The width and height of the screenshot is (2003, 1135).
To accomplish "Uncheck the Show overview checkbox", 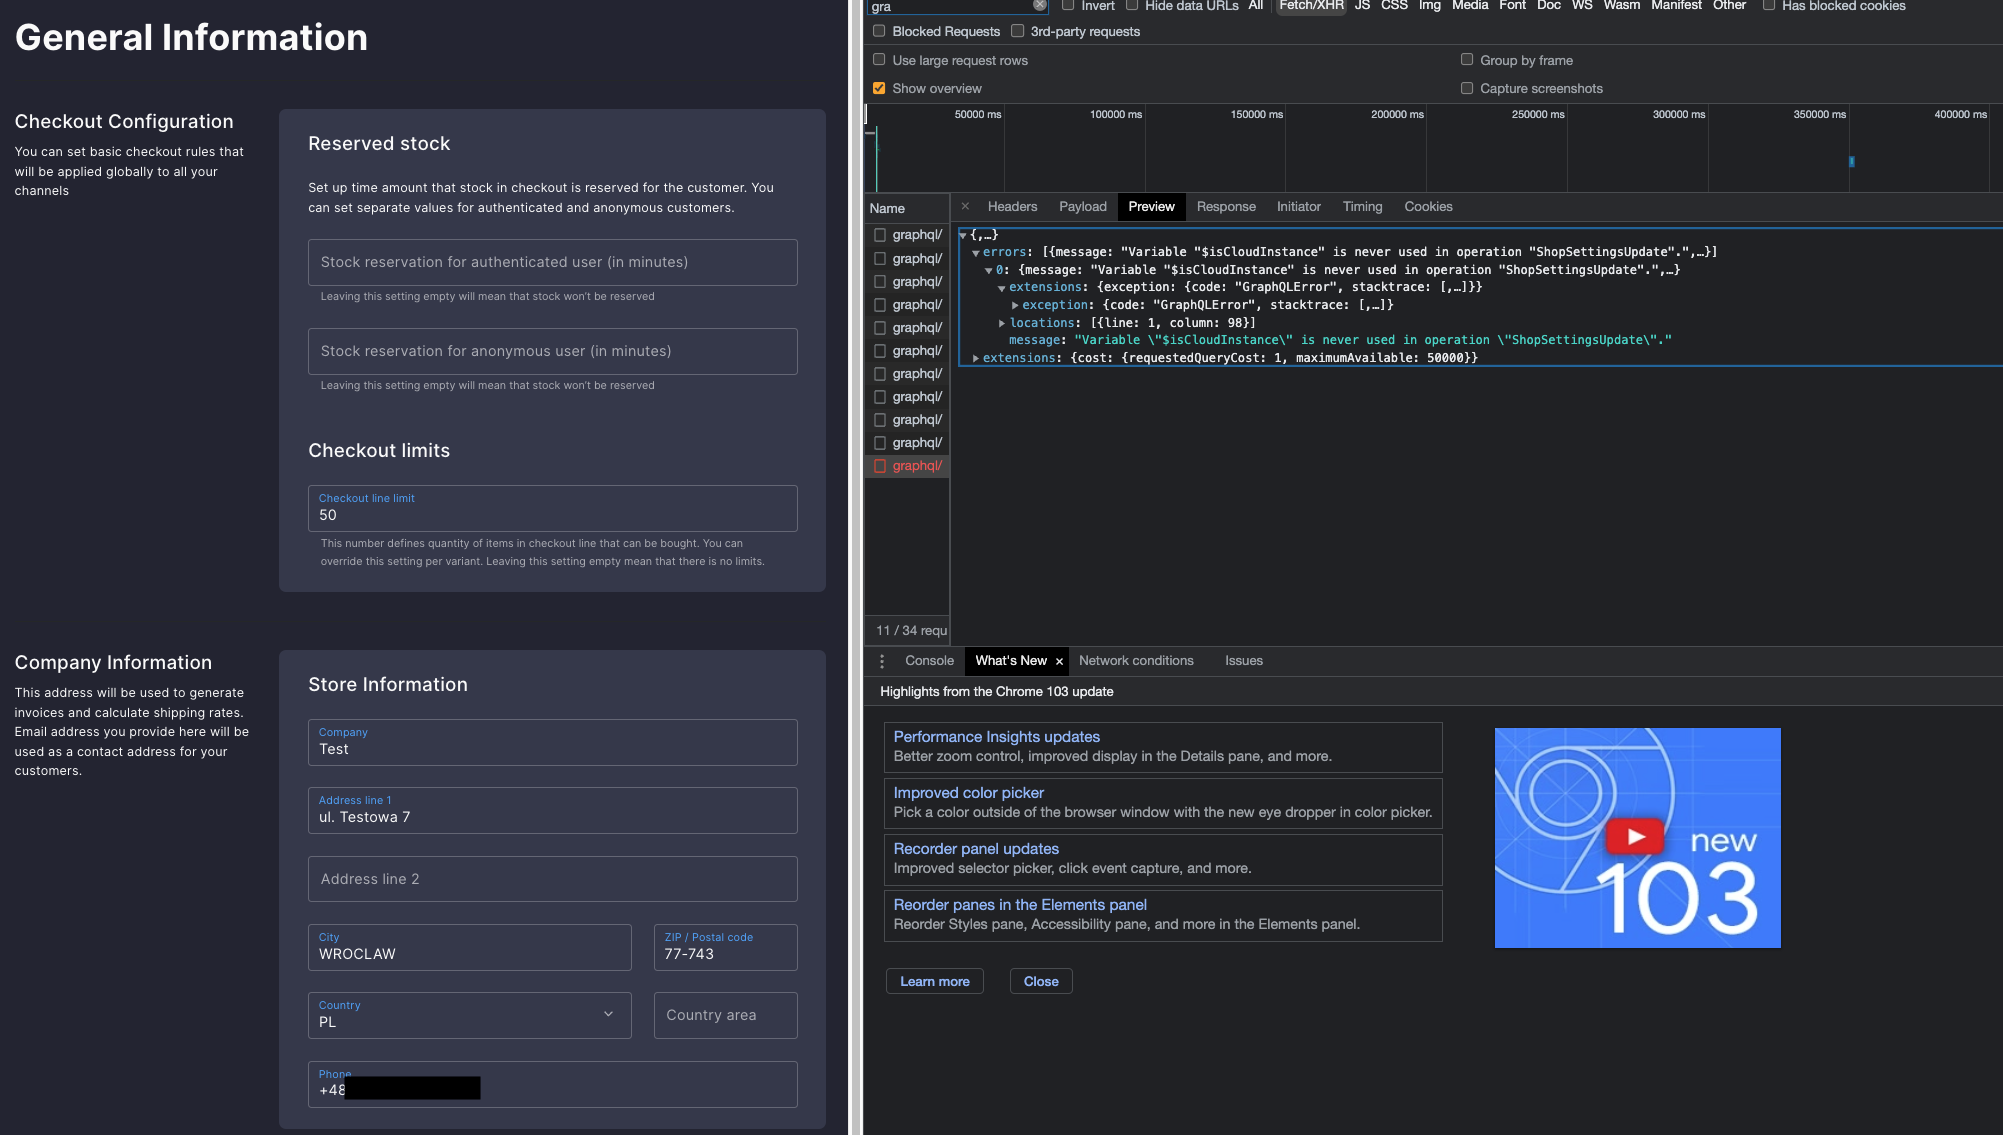I will tap(879, 88).
